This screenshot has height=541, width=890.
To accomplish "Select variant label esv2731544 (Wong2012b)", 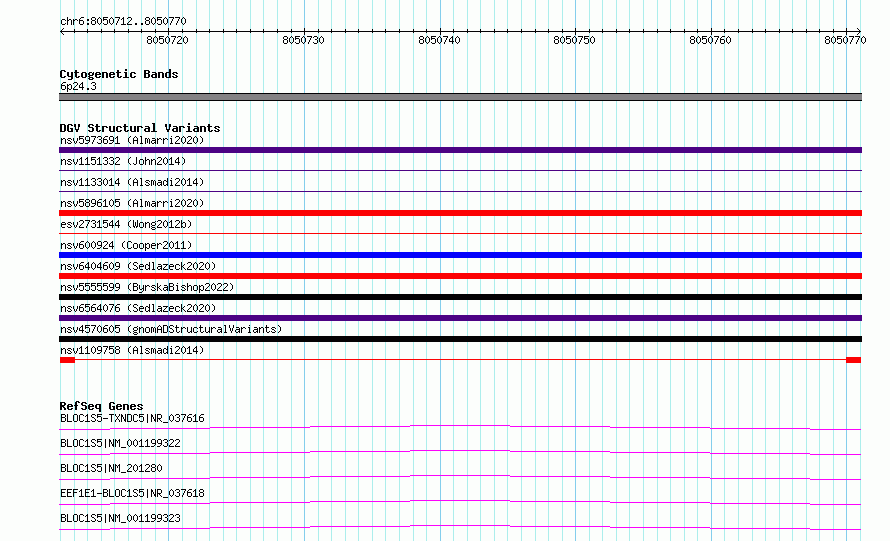I will click(x=126, y=224).
